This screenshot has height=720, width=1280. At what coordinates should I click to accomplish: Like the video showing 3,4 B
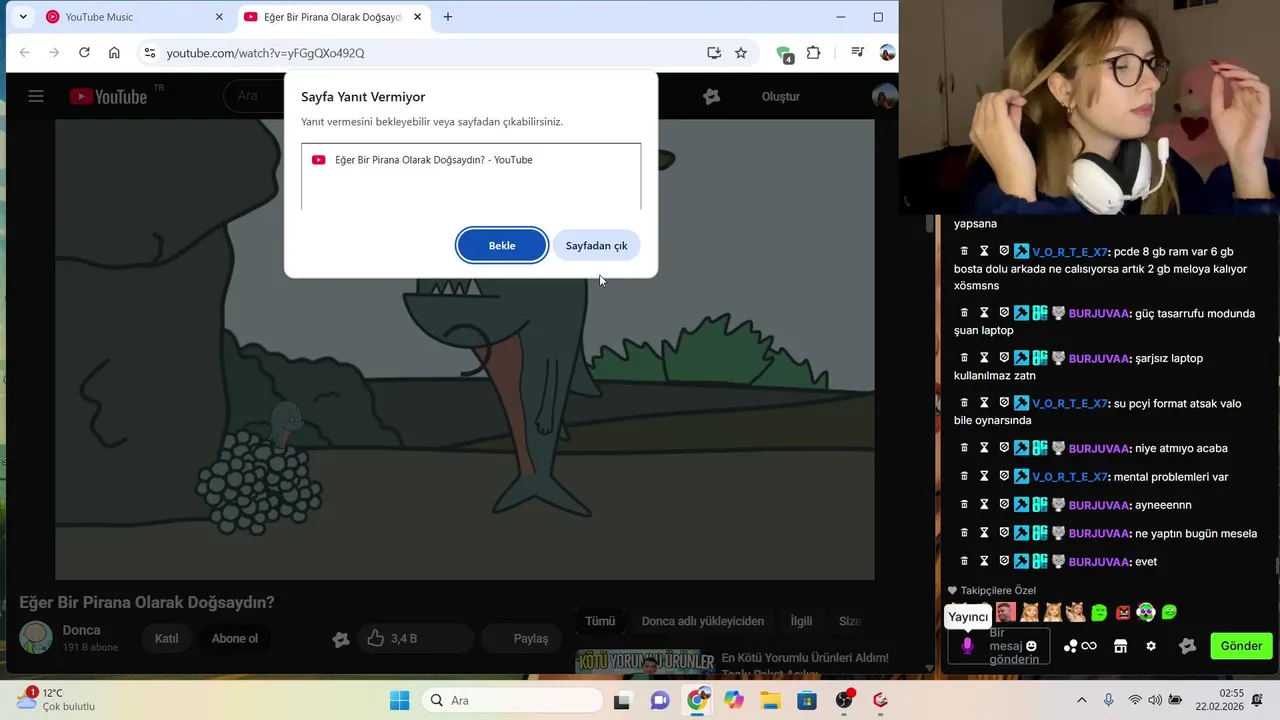[x=391, y=638]
